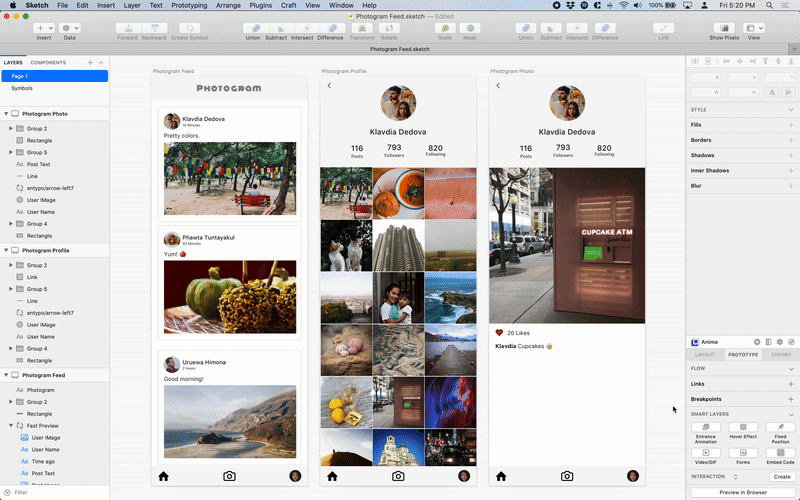Click the Embed Code icon

780,454
